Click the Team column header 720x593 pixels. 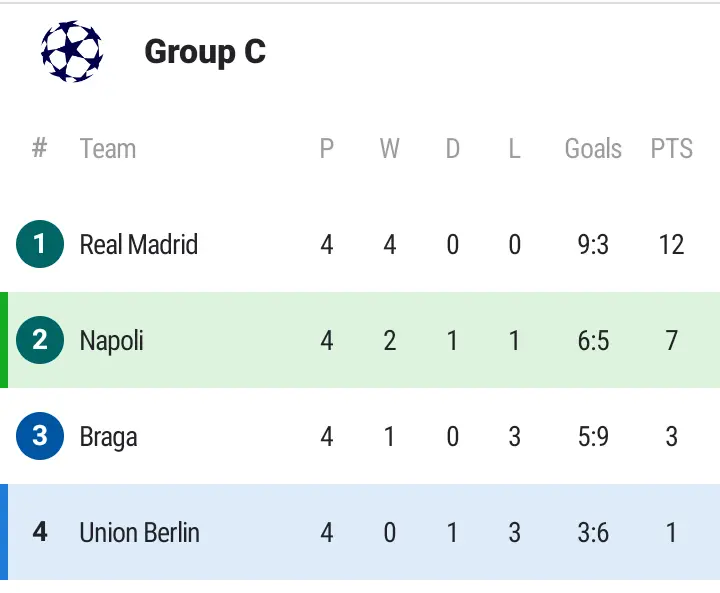[x=107, y=149]
